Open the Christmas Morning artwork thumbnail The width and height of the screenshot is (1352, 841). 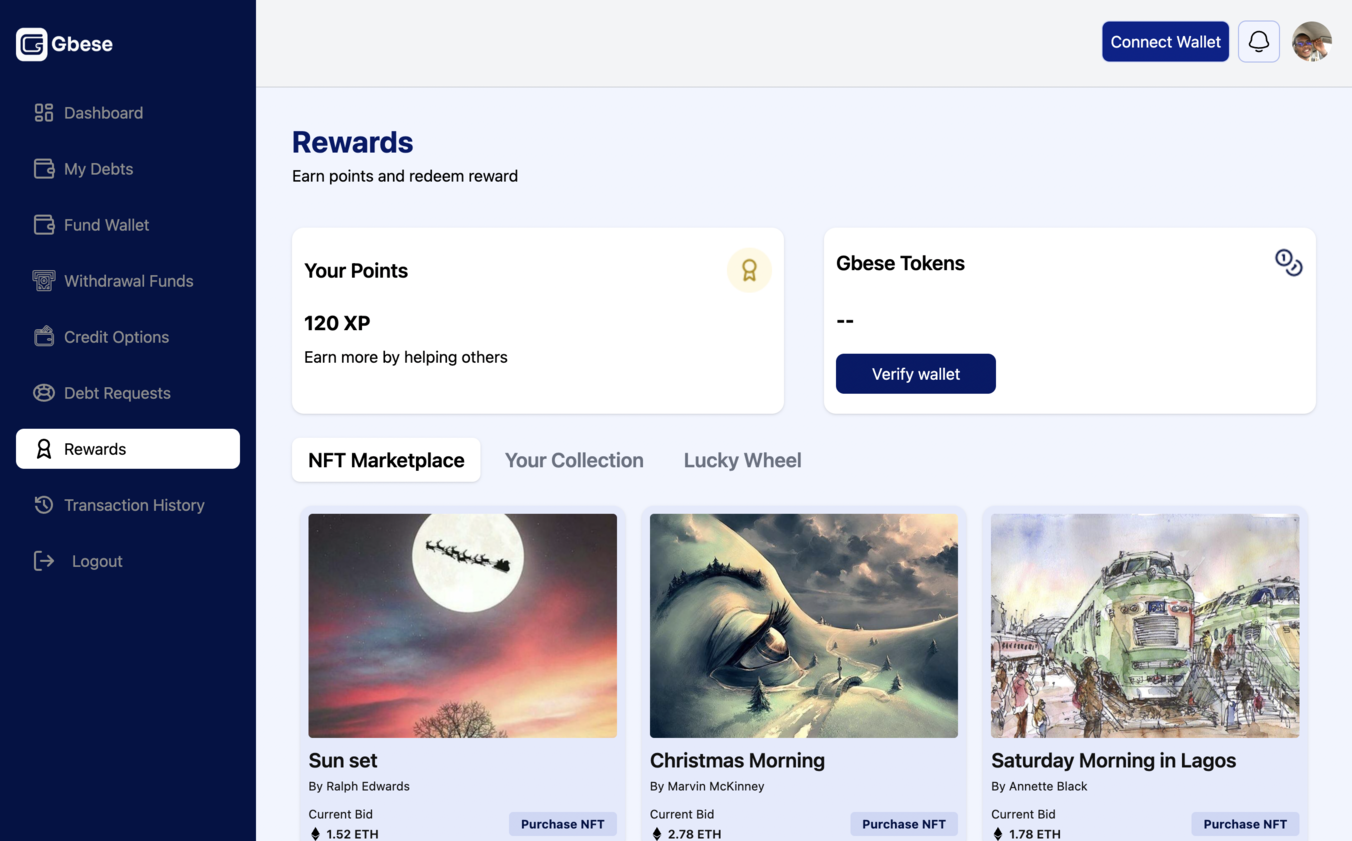803,625
